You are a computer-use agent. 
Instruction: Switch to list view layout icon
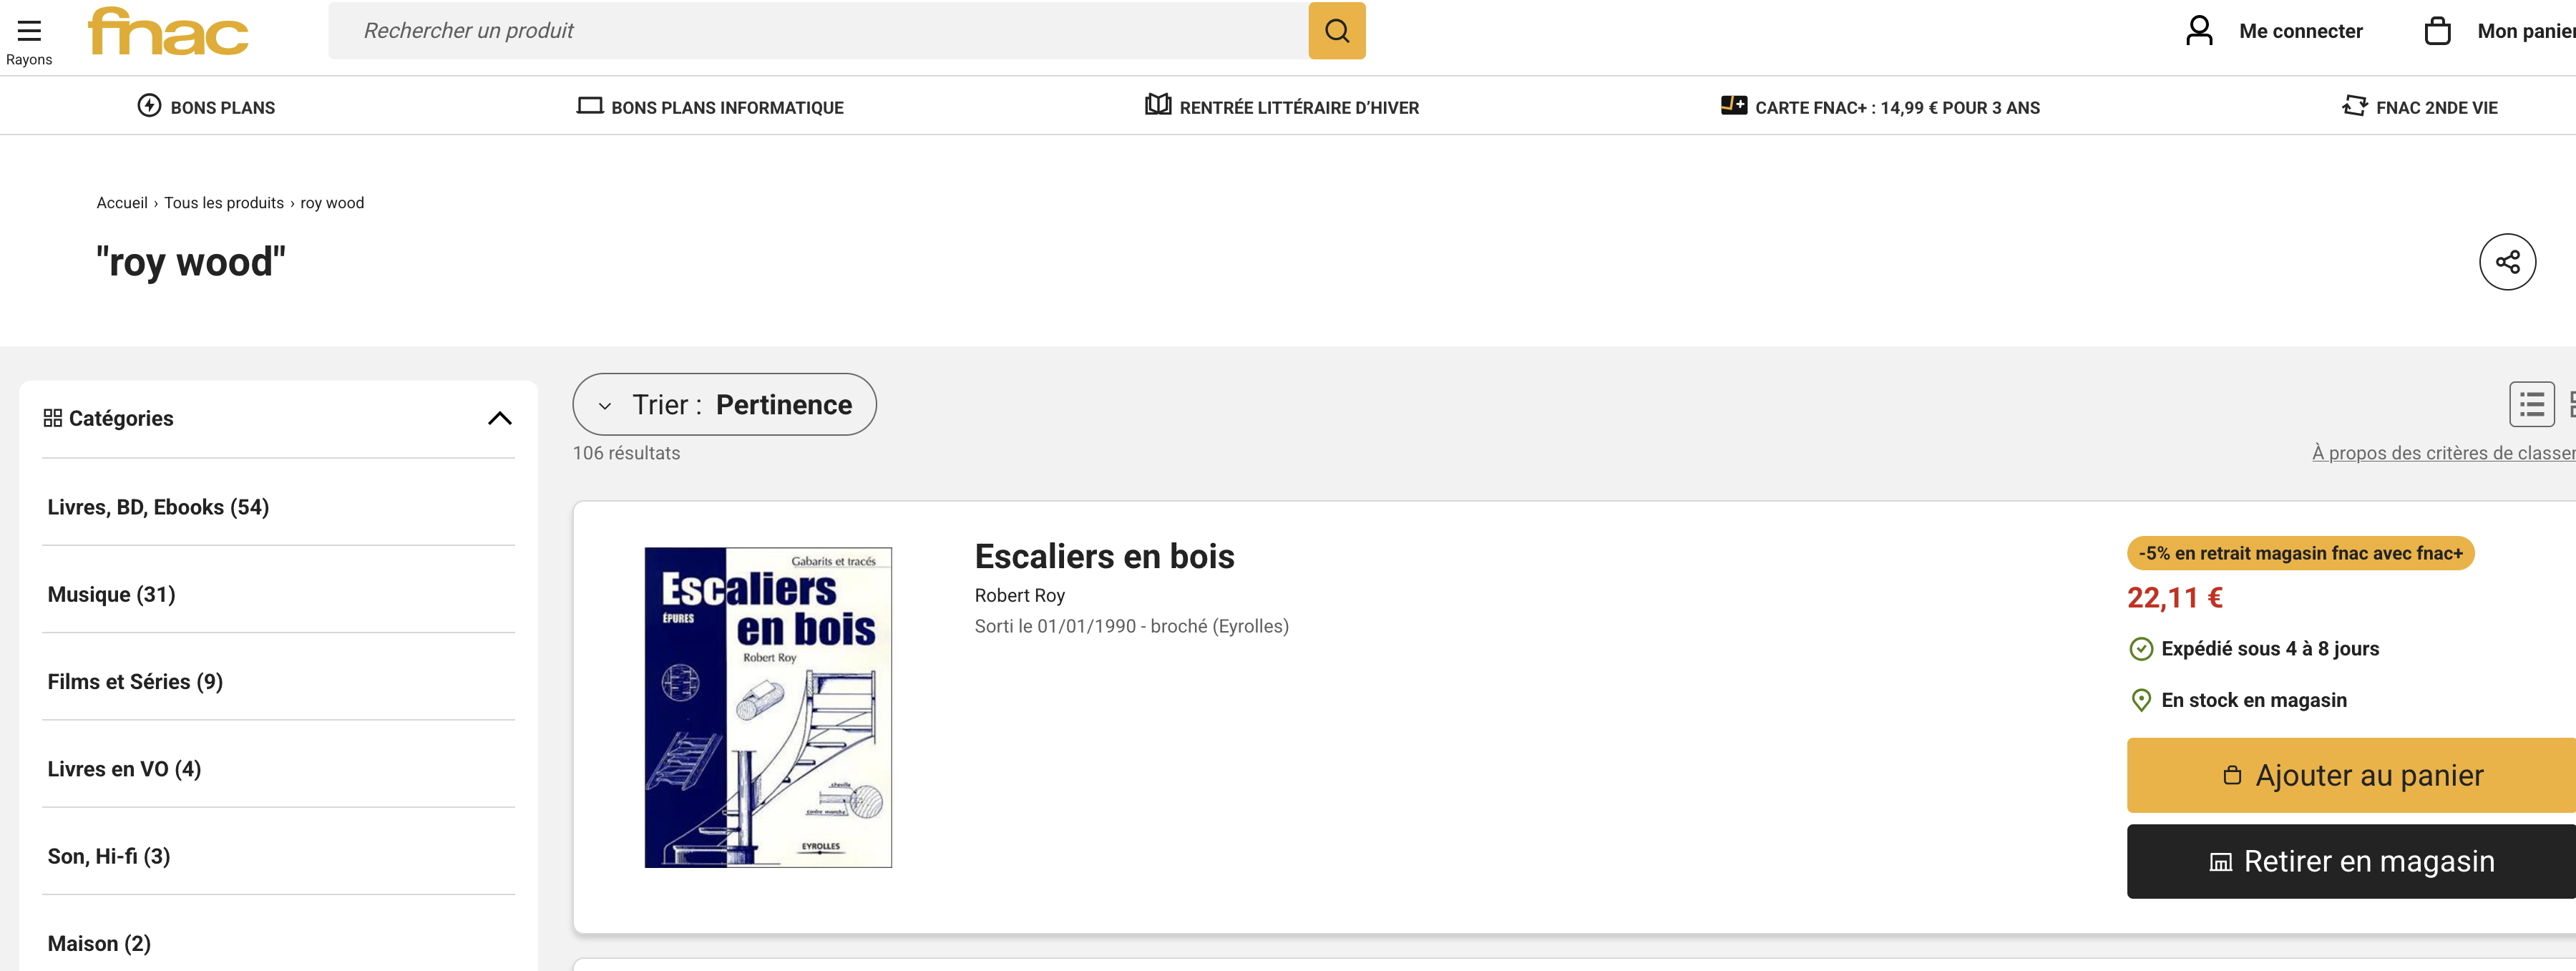pyautogui.click(x=2531, y=405)
